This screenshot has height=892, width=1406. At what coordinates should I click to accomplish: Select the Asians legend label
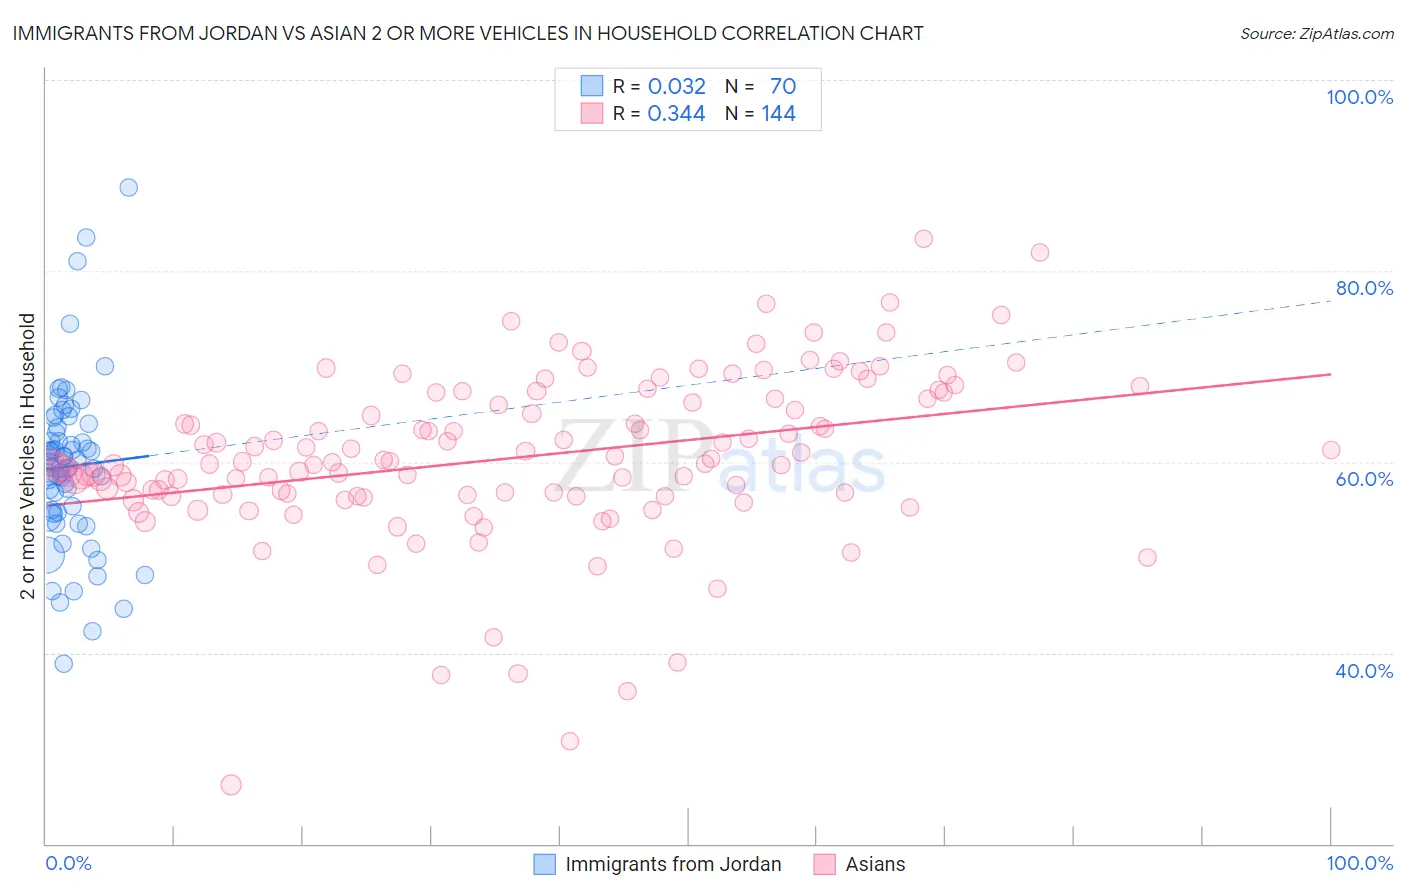(875, 864)
